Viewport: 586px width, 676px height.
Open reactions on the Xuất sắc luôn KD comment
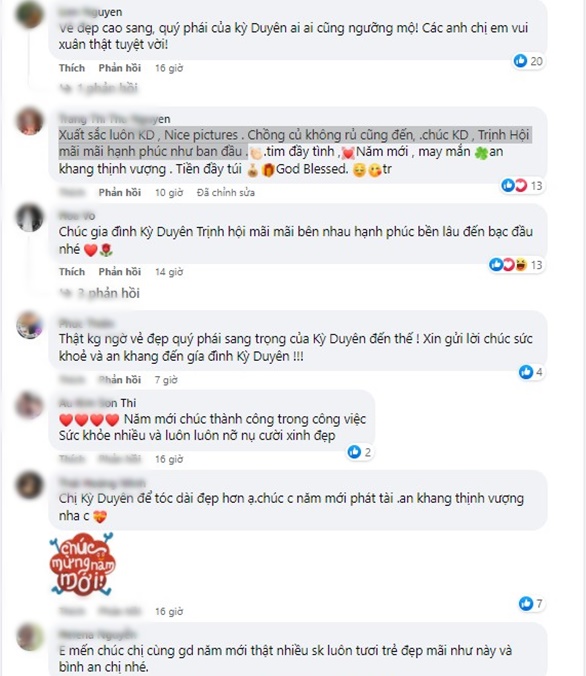click(x=522, y=186)
